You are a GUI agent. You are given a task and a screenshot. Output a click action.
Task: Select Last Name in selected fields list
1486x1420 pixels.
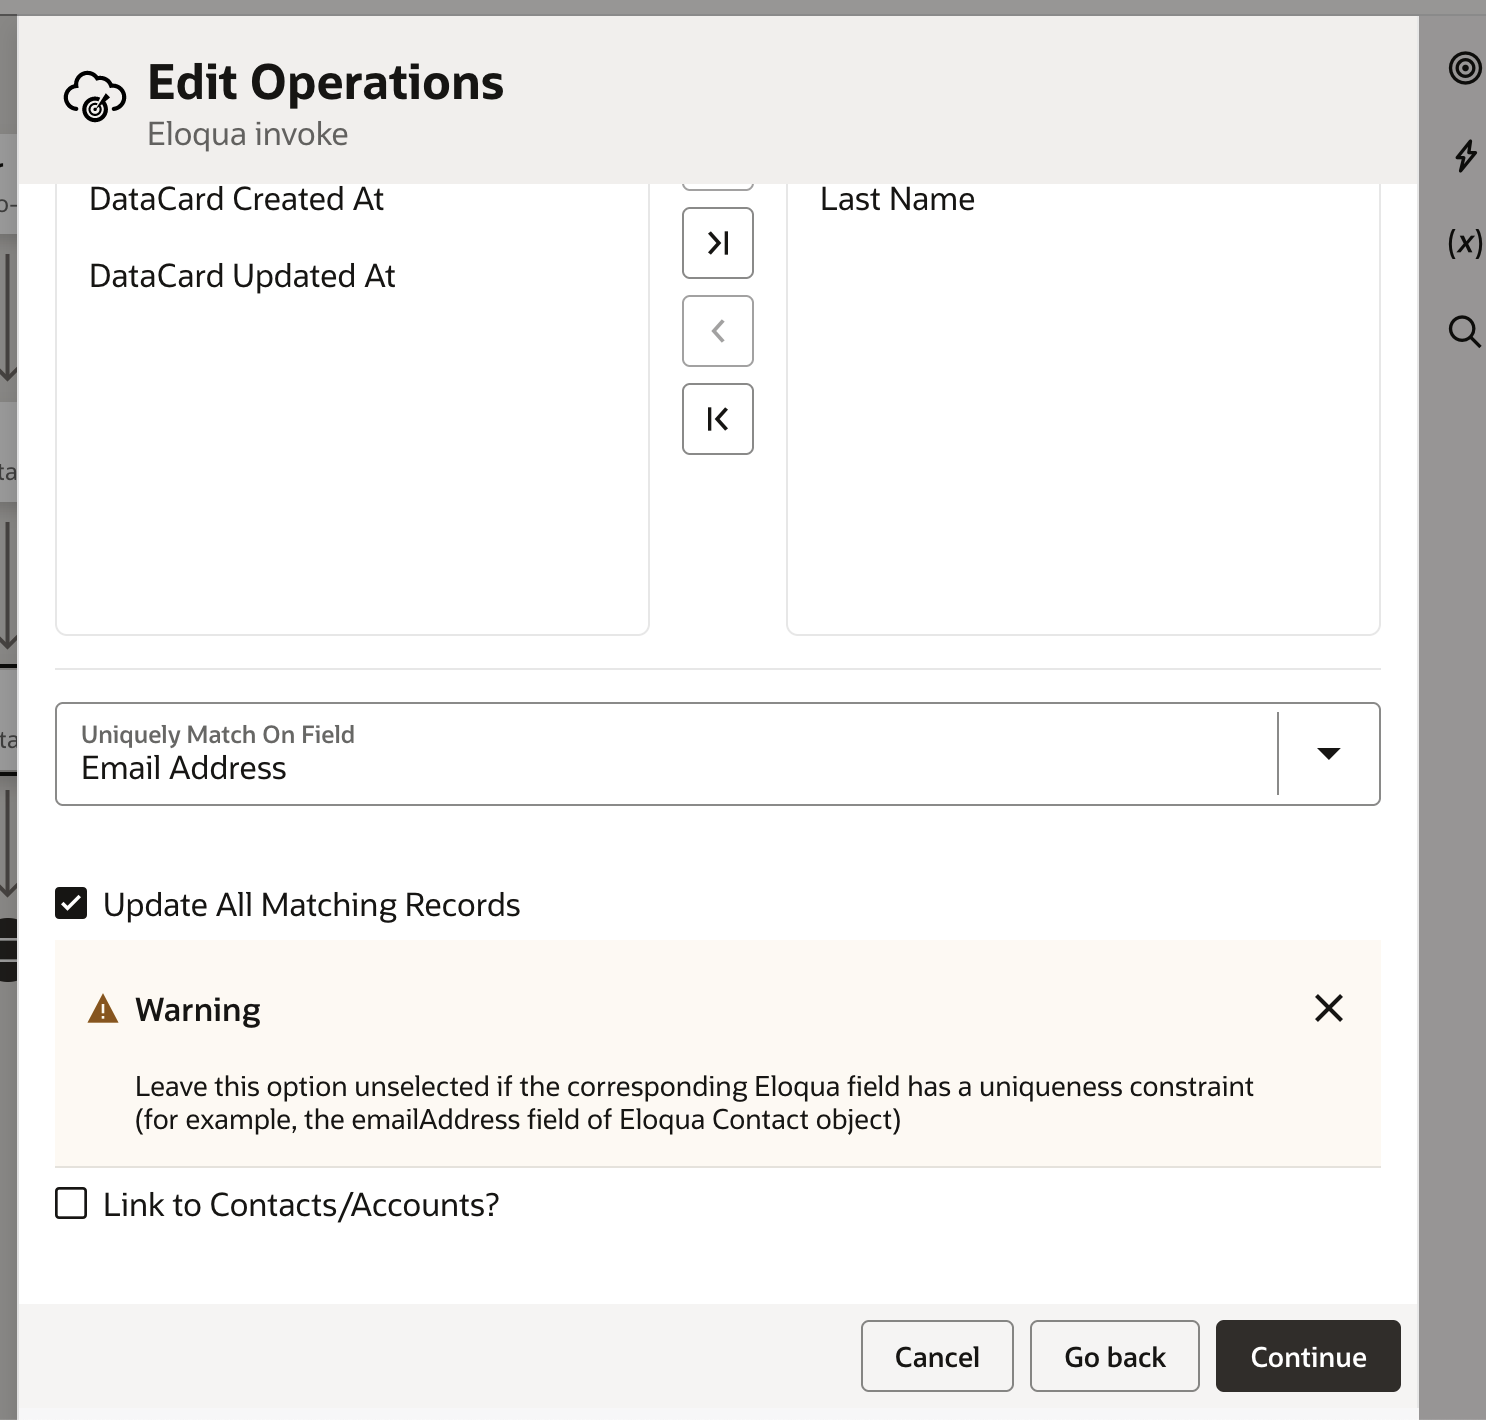click(897, 199)
